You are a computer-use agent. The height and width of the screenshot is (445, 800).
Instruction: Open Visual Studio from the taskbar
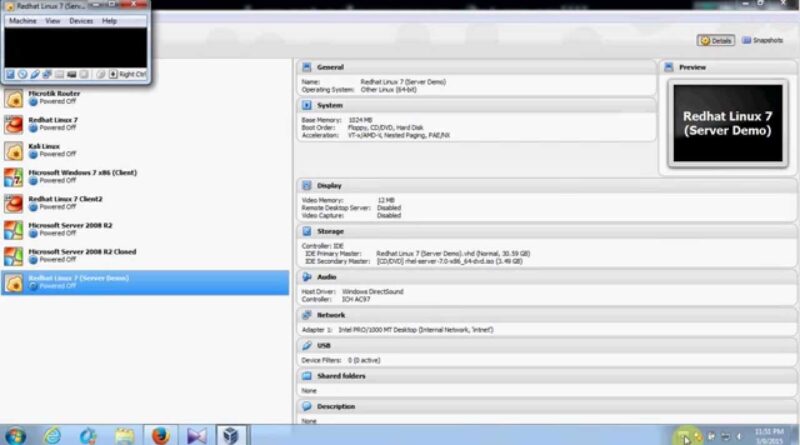(196, 435)
